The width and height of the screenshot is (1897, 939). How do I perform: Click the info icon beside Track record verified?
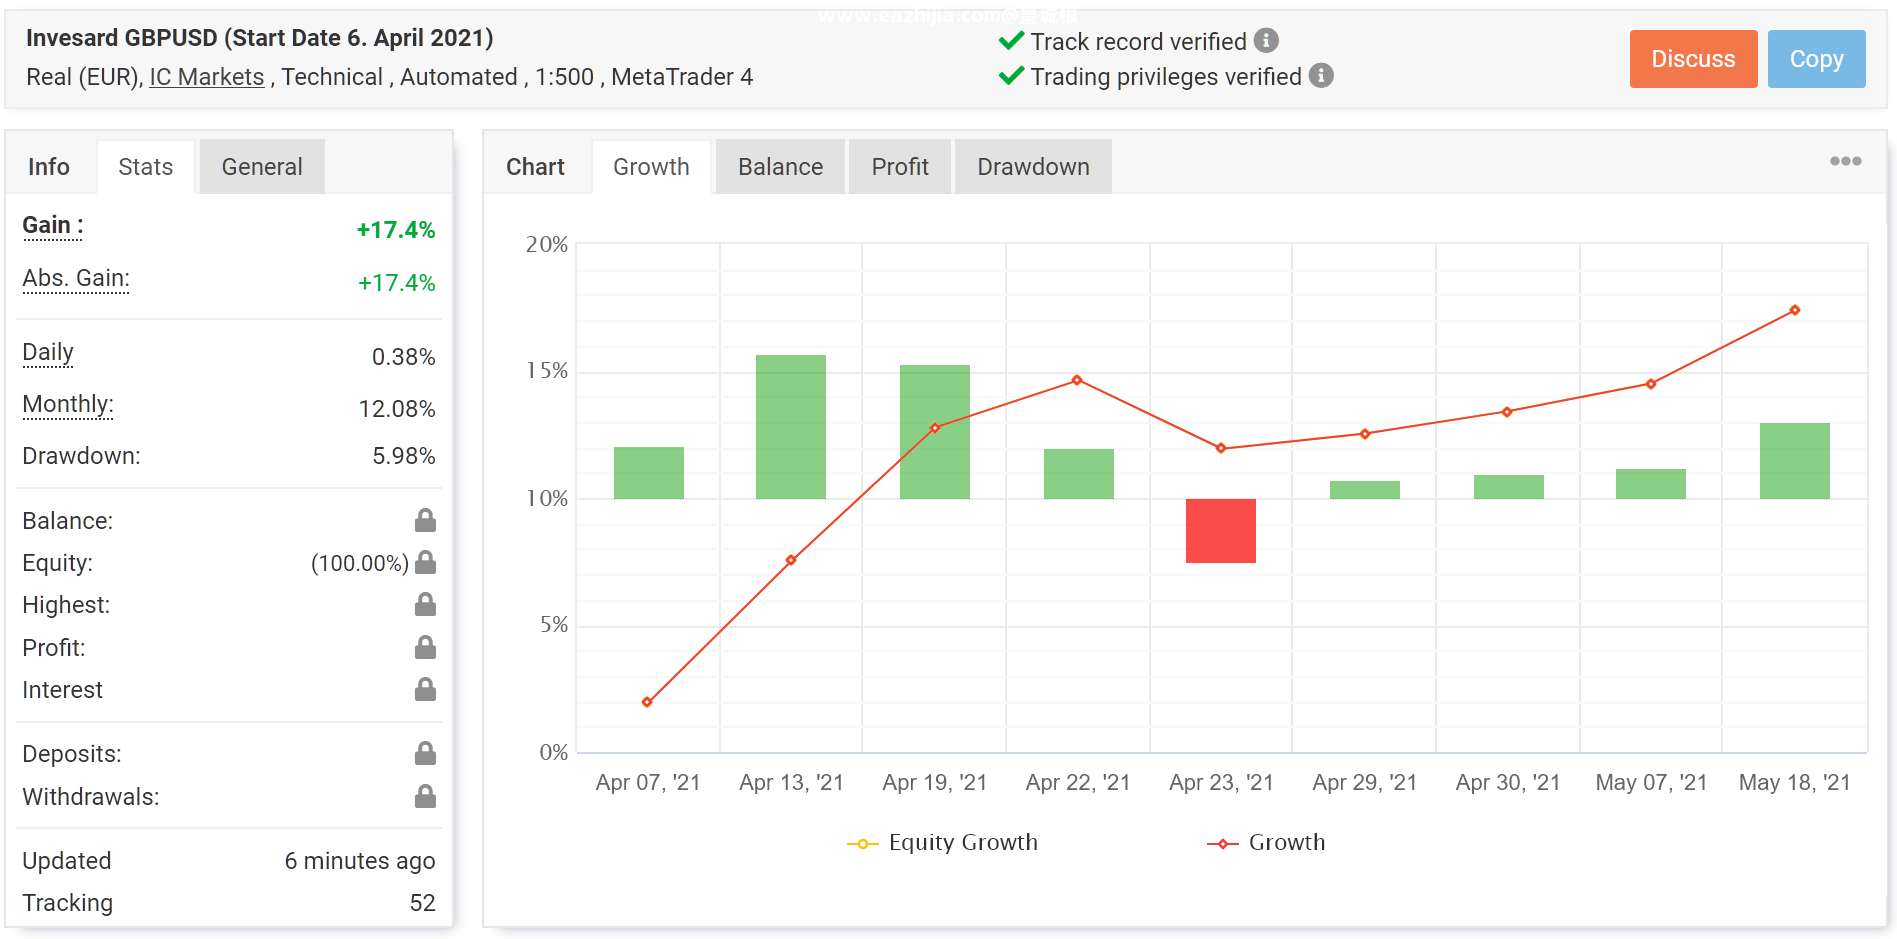tap(1266, 41)
